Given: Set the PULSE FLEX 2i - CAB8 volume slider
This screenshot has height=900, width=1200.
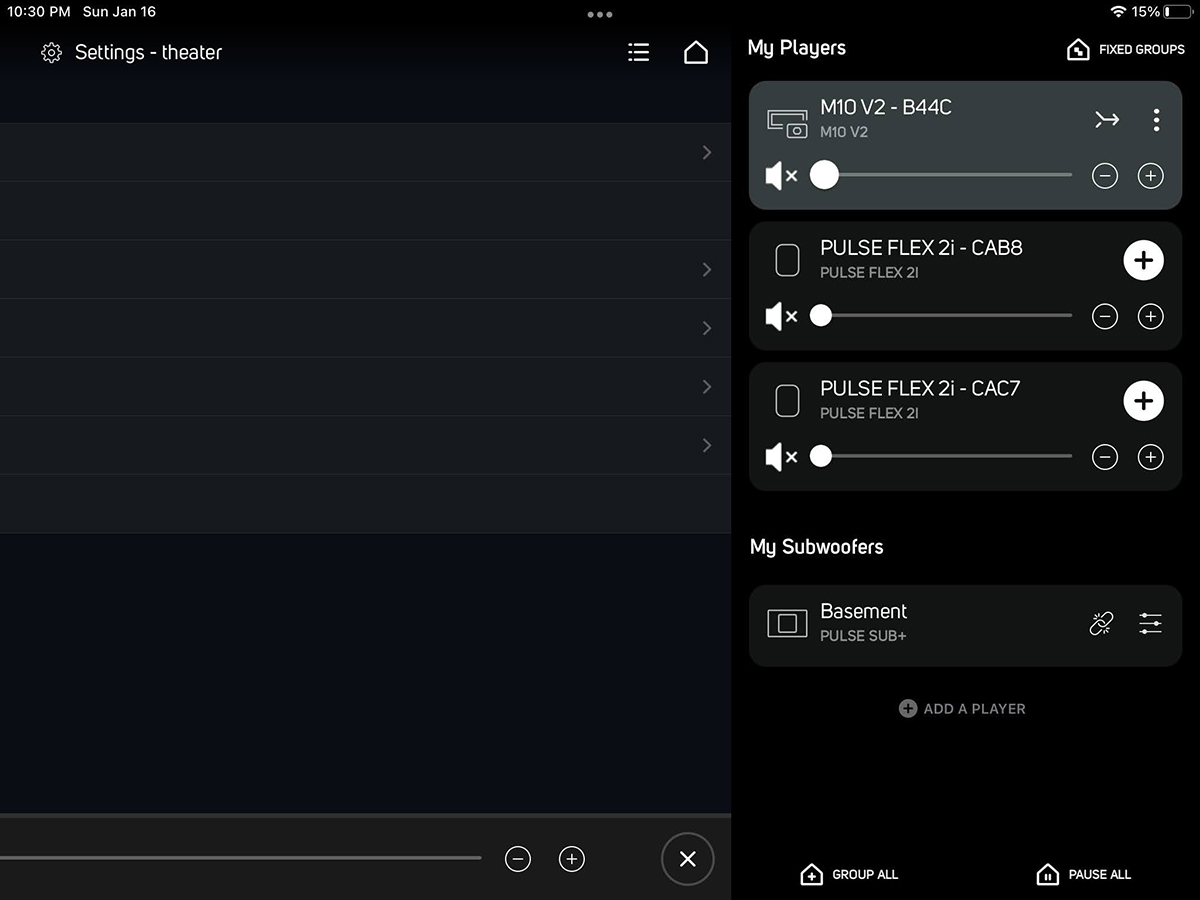Looking at the screenshot, I should (941, 316).
